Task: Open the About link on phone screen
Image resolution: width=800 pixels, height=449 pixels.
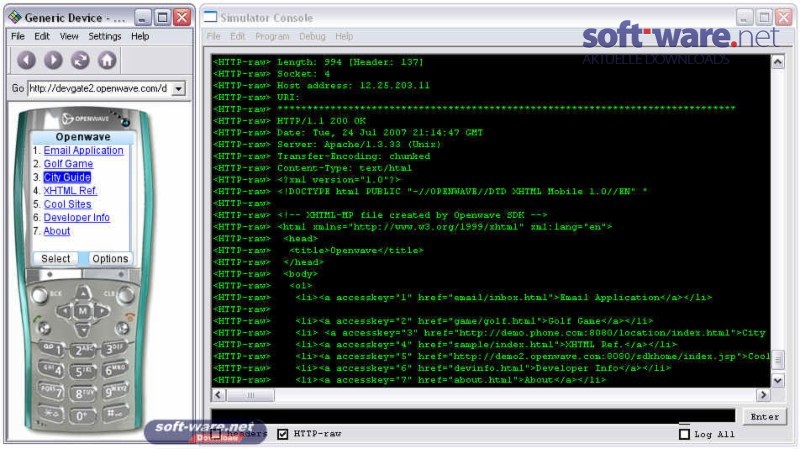Action: pos(57,231)
